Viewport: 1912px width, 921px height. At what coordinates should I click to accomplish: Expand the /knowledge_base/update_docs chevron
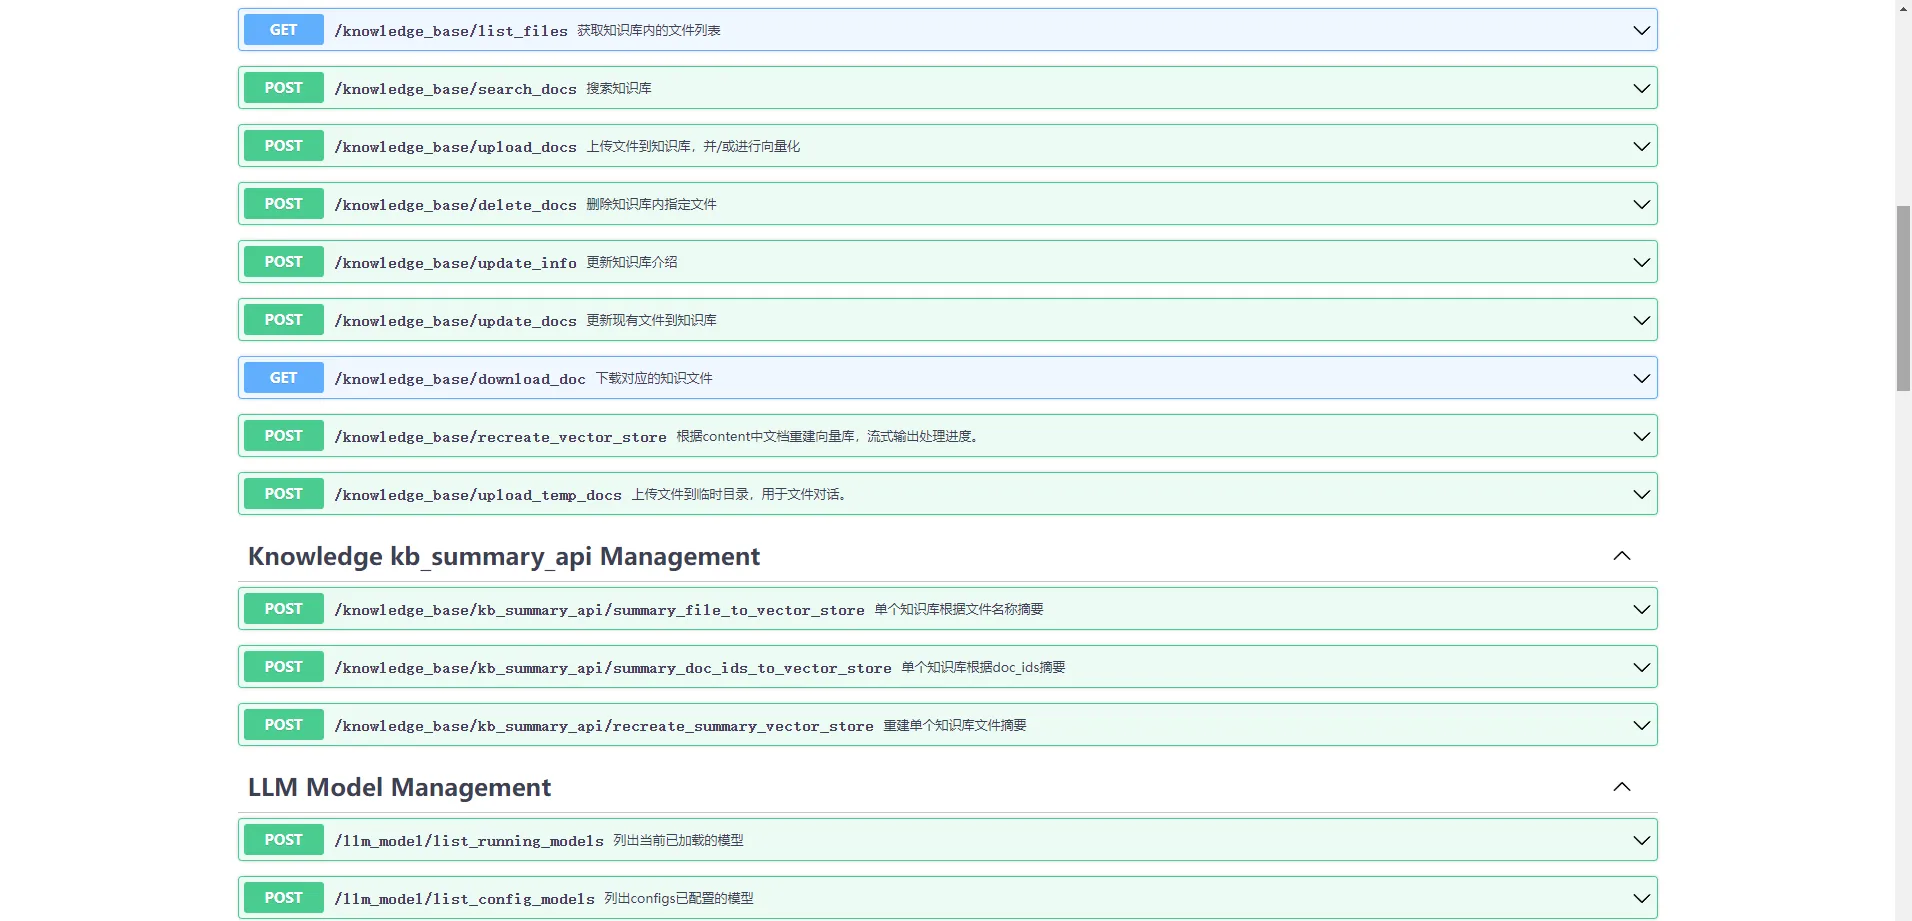[x=1641, y=320]
